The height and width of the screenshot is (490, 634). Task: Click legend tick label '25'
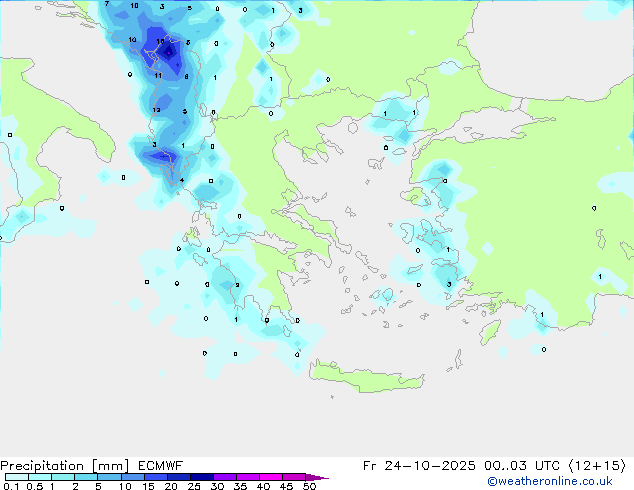194,486
